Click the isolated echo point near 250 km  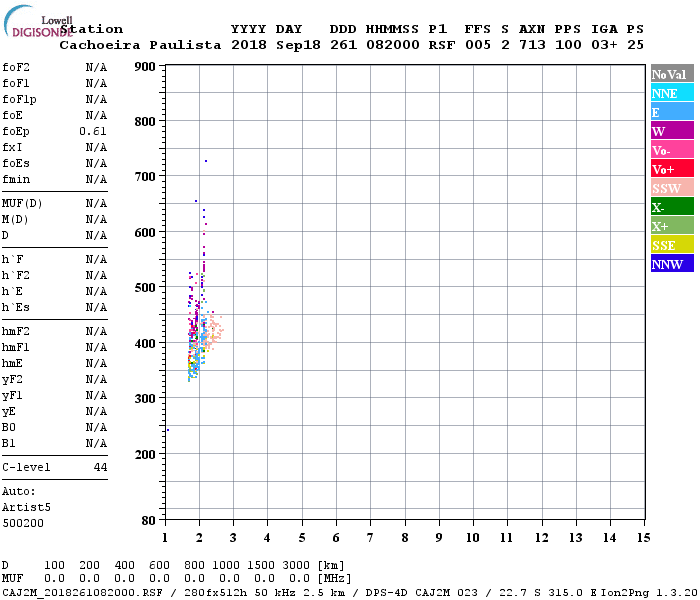[x=168, y=430]
